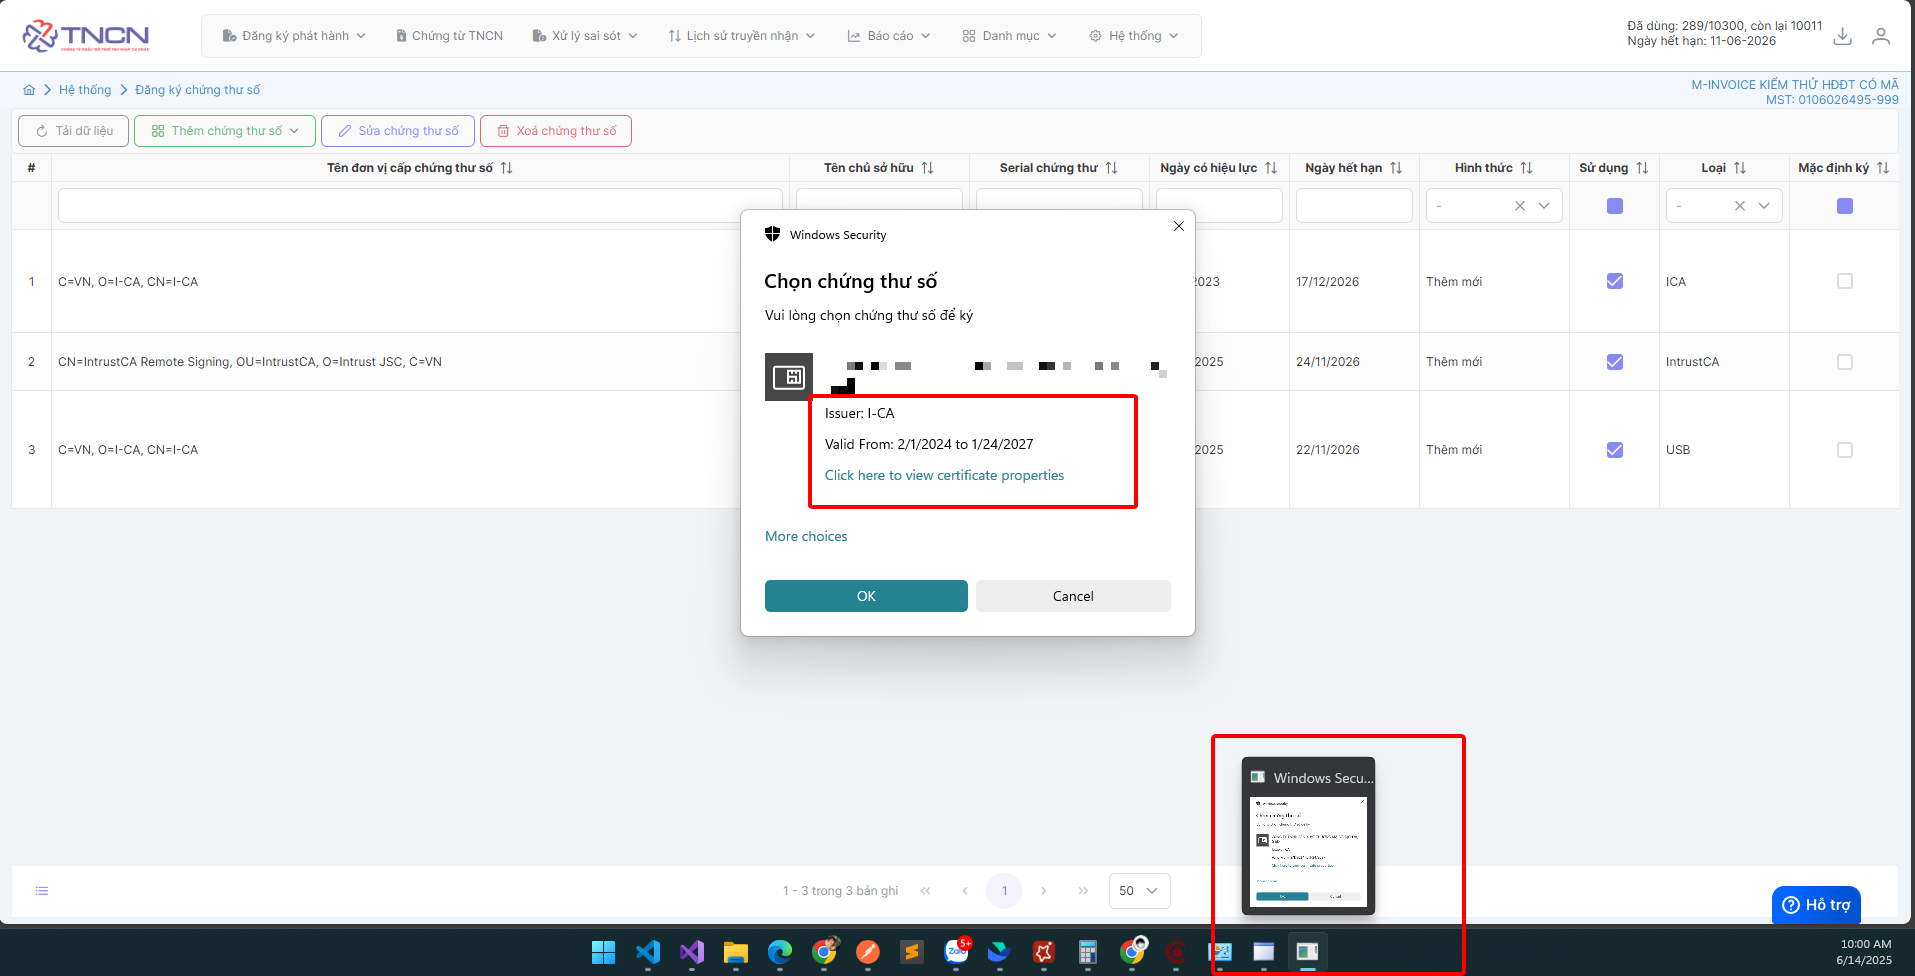Cancel the certificate selection dialog
1915x976 pixels.
1073,596
